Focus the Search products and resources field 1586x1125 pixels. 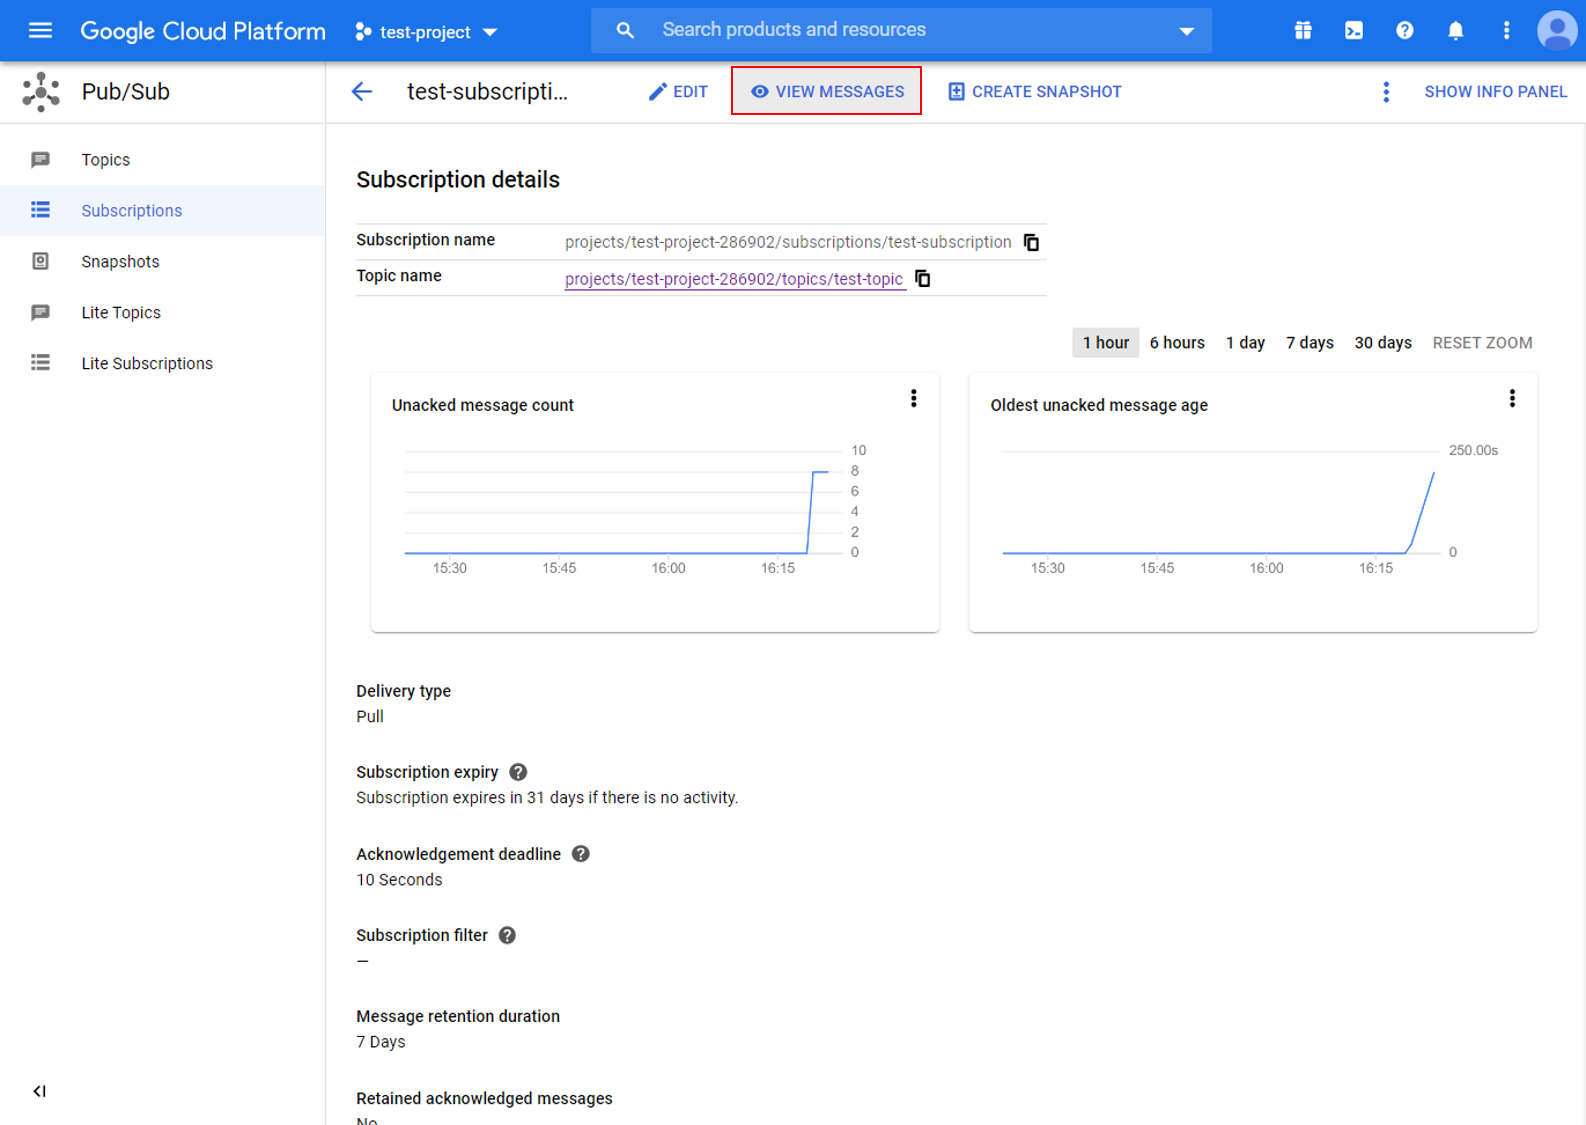[x=900, y=30]
